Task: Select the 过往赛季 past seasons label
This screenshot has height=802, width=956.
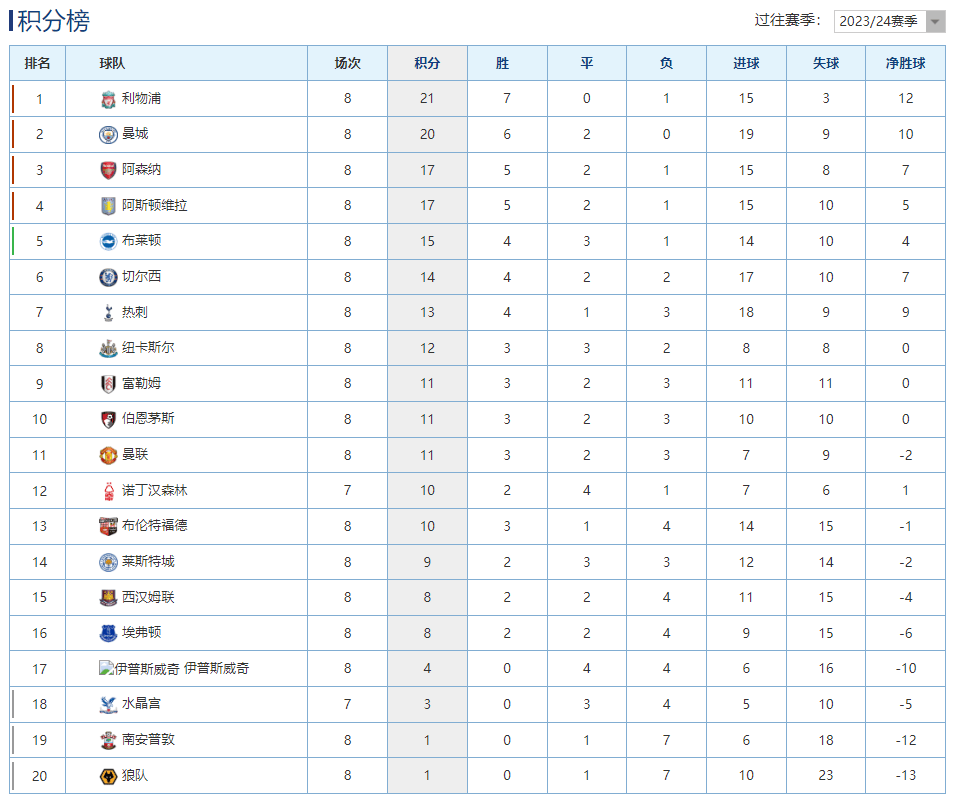Action: tap(788, 20)
